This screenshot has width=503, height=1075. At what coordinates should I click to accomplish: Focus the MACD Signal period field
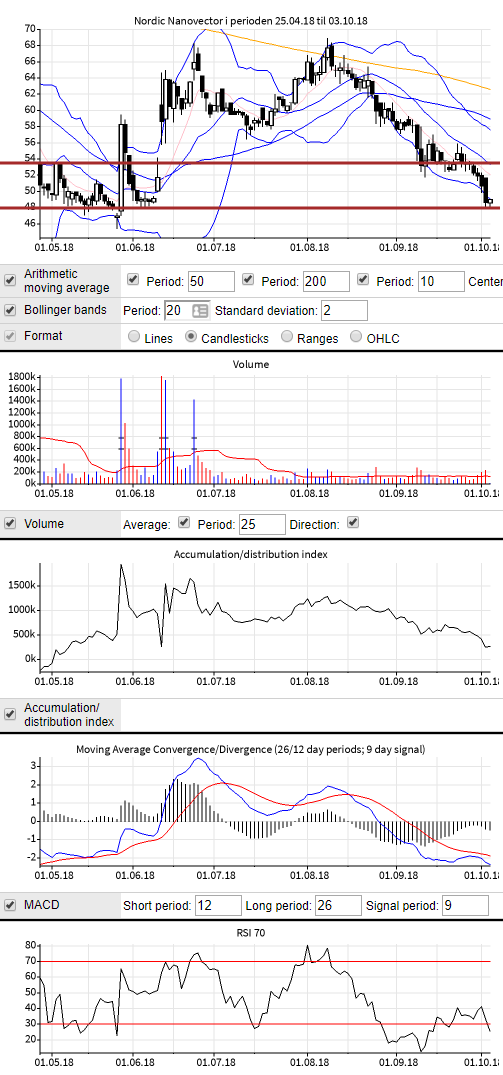tap(465, 906)
